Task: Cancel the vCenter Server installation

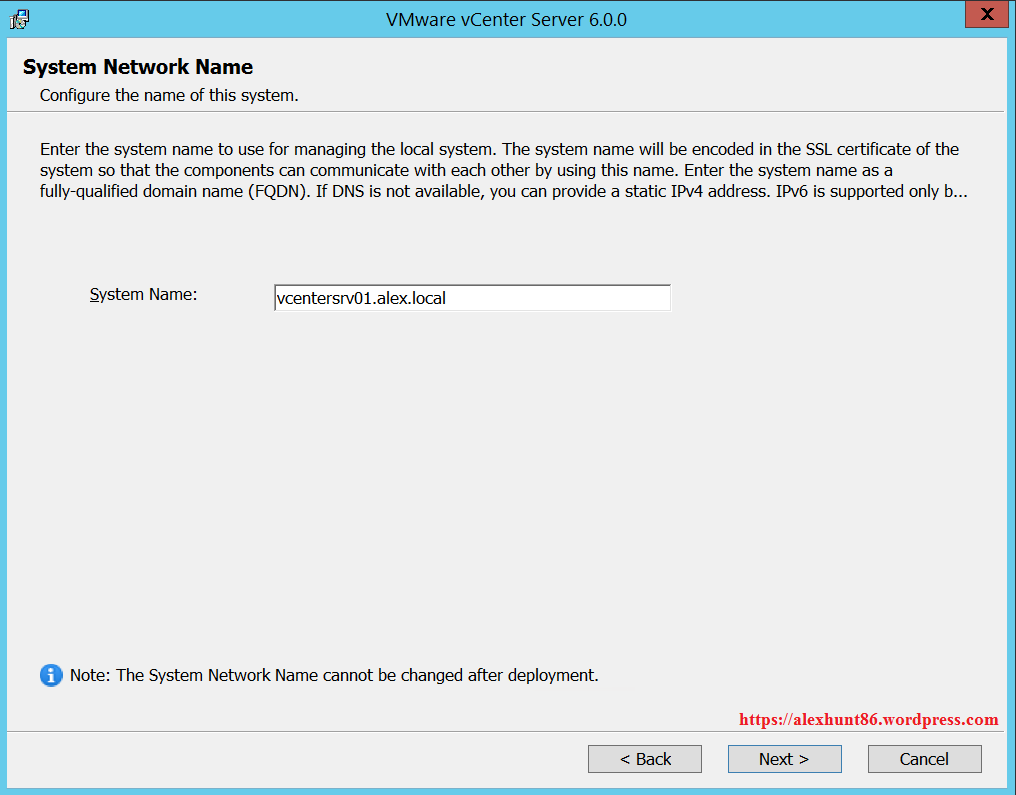Action: tap(924, 759)
